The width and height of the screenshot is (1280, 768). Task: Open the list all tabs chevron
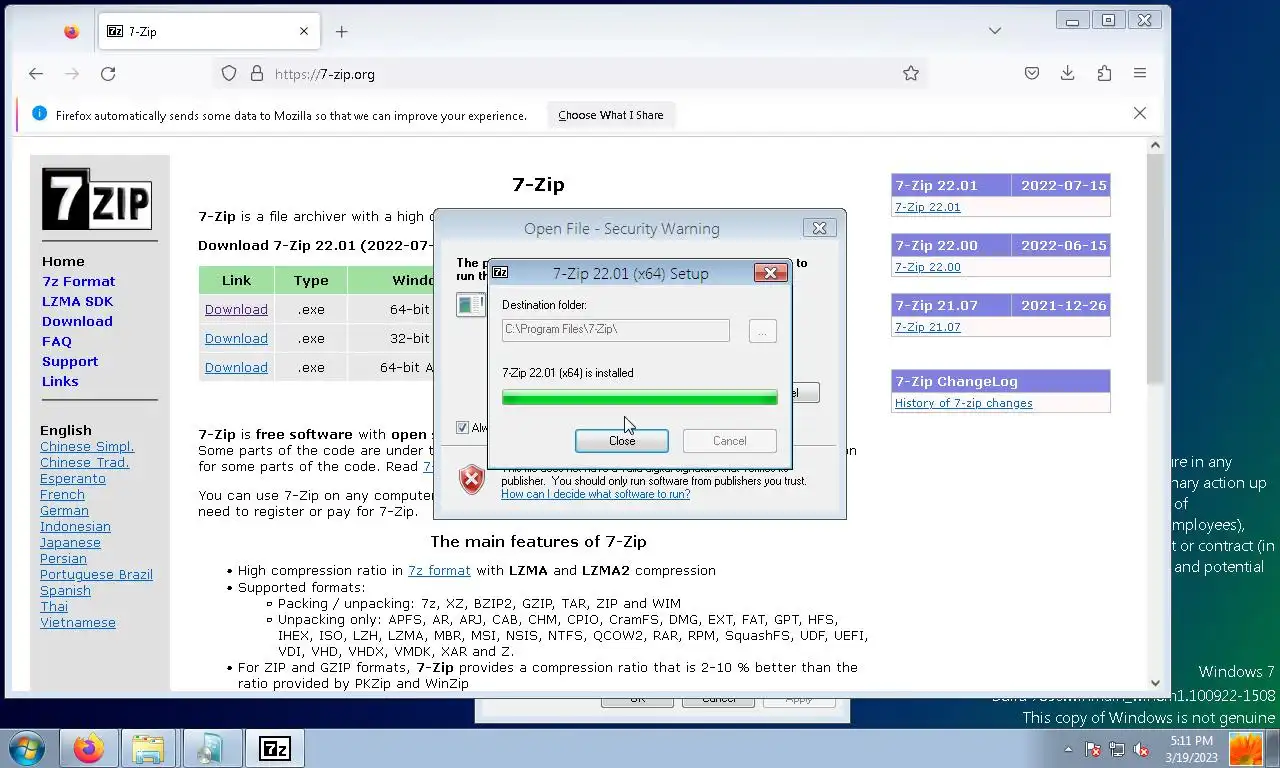(994, 31)
